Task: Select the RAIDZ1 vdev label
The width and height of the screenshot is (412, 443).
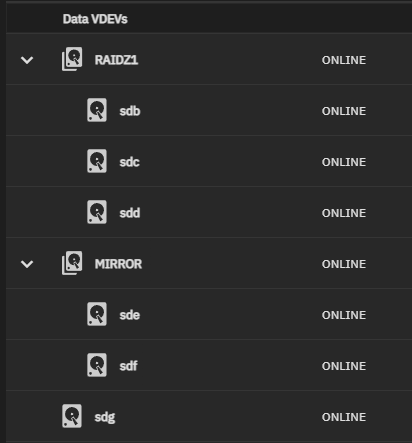Action: [x=116, y=60]
